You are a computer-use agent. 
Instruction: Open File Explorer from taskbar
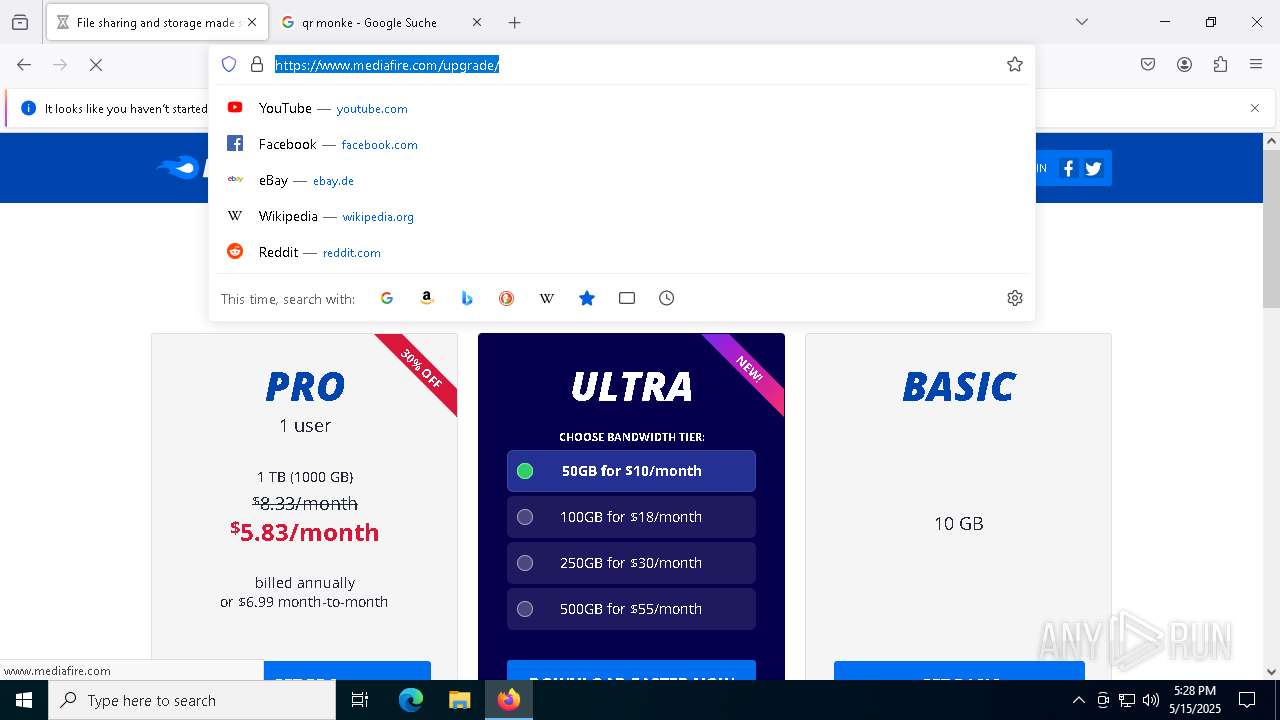[459, 700]
